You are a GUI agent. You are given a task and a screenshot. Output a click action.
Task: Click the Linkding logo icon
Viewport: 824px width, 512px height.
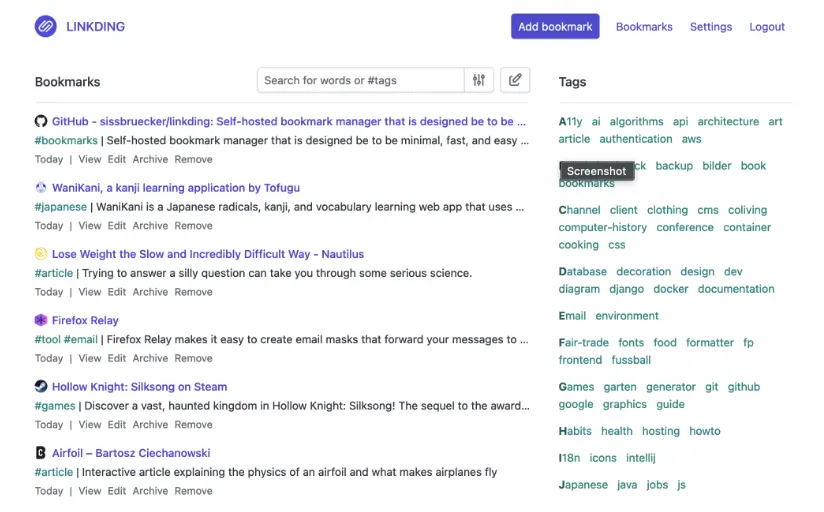click(46, 27)
